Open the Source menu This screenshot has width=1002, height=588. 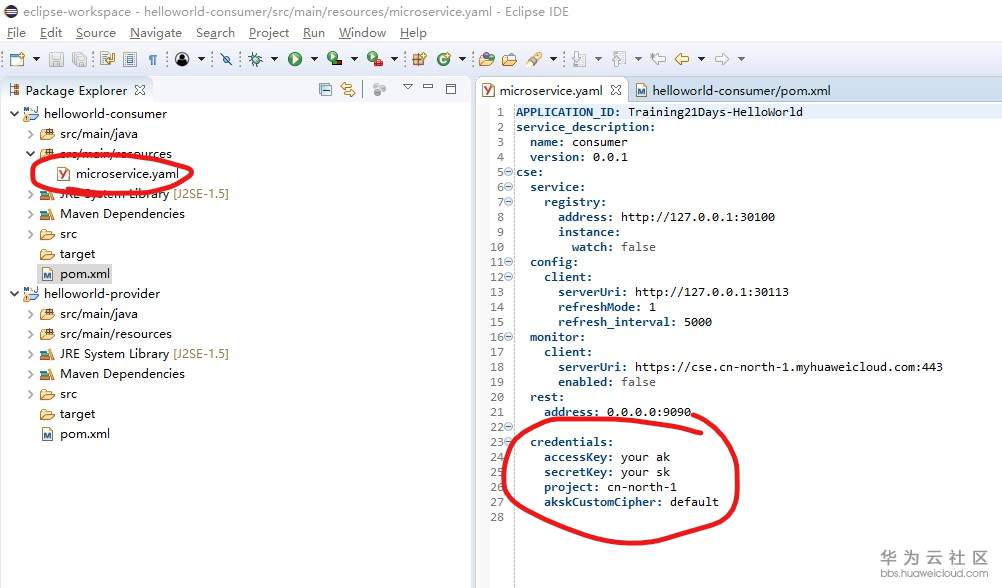coord(96,33)
